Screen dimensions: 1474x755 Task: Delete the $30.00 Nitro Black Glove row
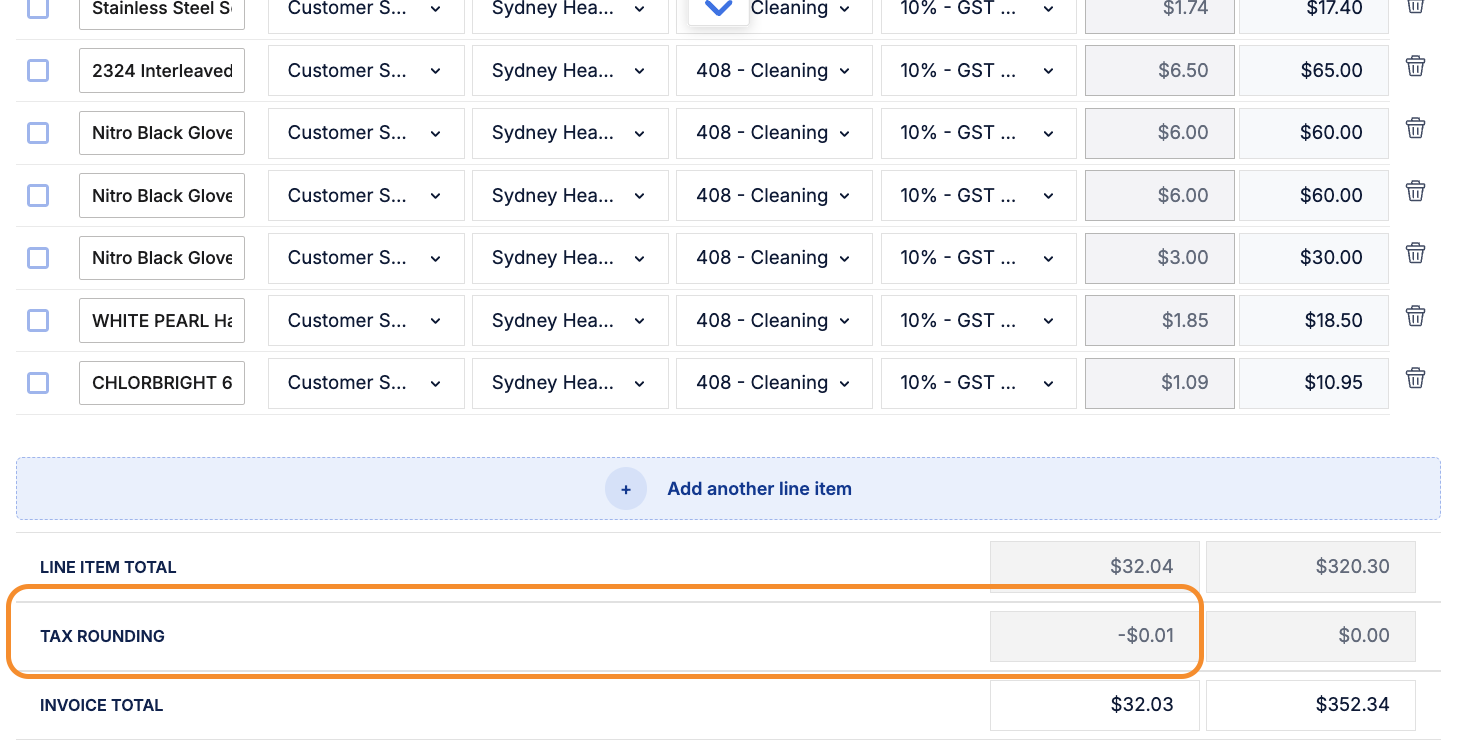click(1415, 254)
